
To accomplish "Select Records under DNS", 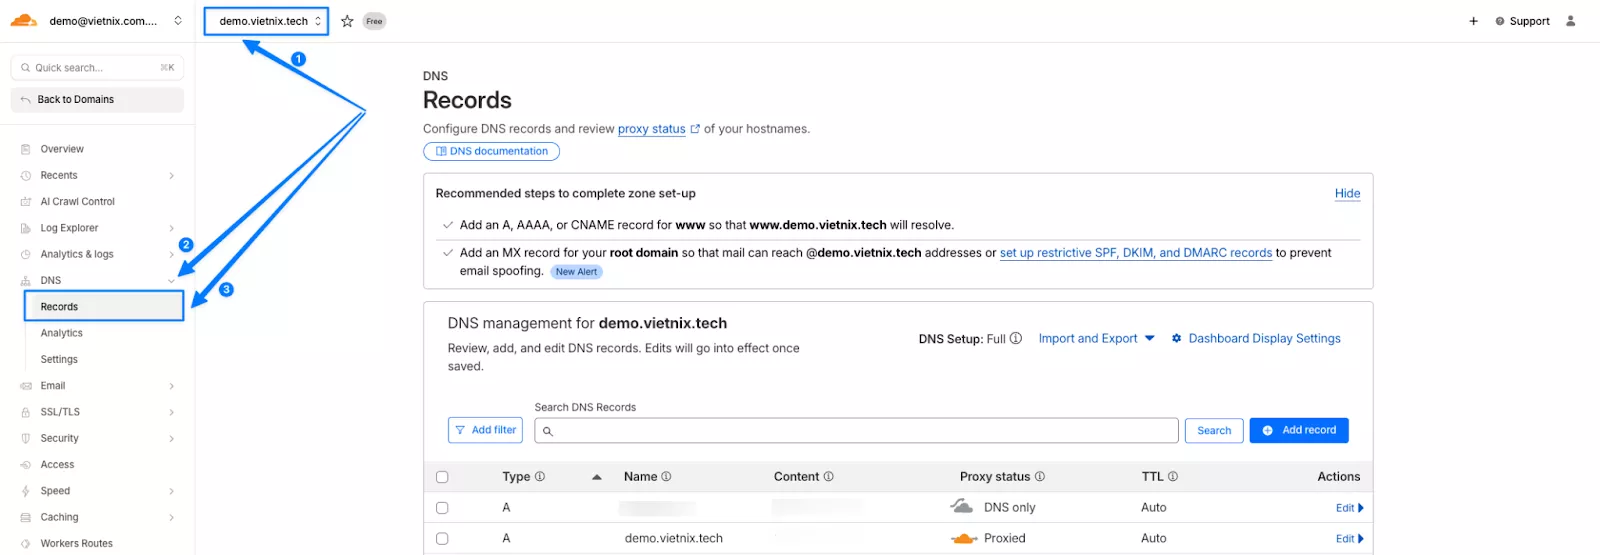I will click(x=104, y=307).
